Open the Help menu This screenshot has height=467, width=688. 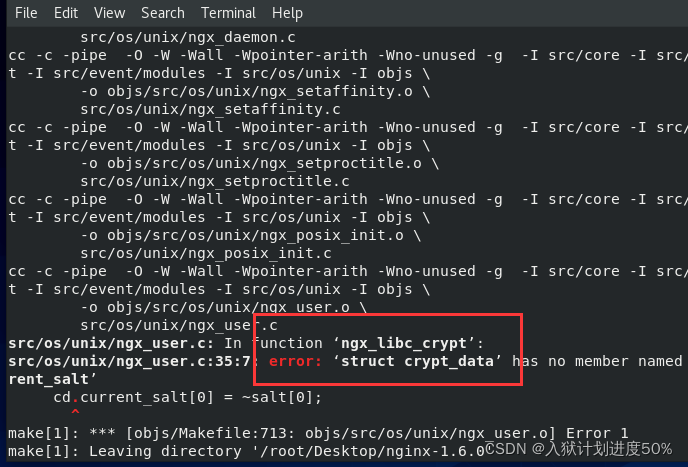coord(287,13)
